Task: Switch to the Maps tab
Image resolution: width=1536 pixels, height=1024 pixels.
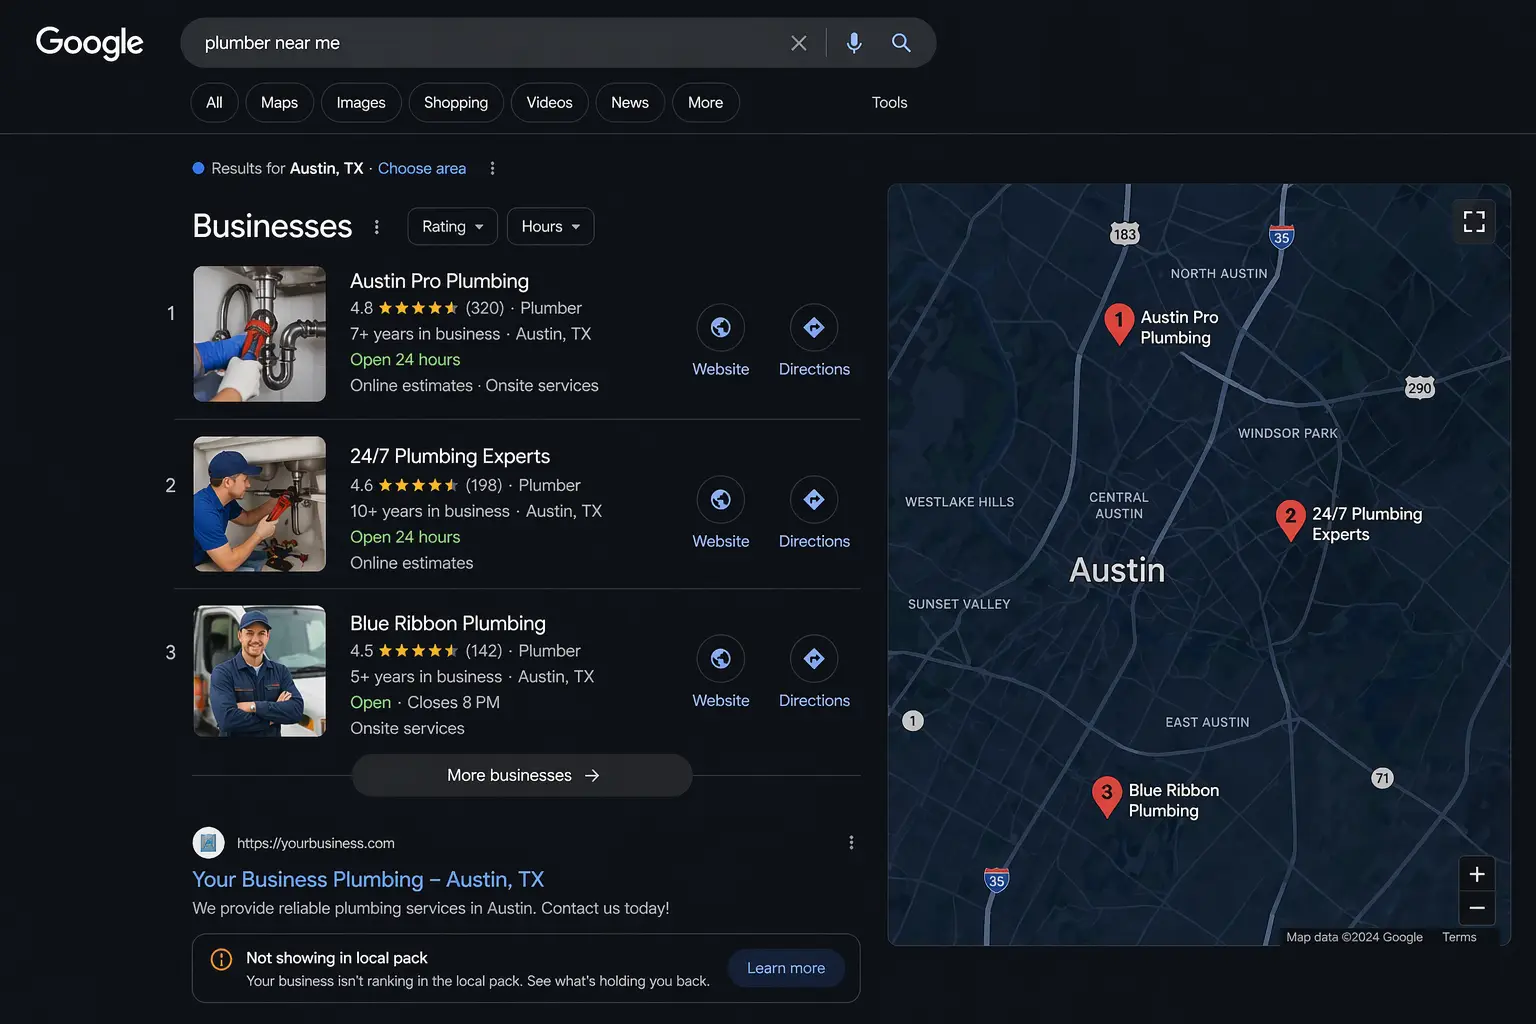Action: pyautogui.click(x=279, y=103)
